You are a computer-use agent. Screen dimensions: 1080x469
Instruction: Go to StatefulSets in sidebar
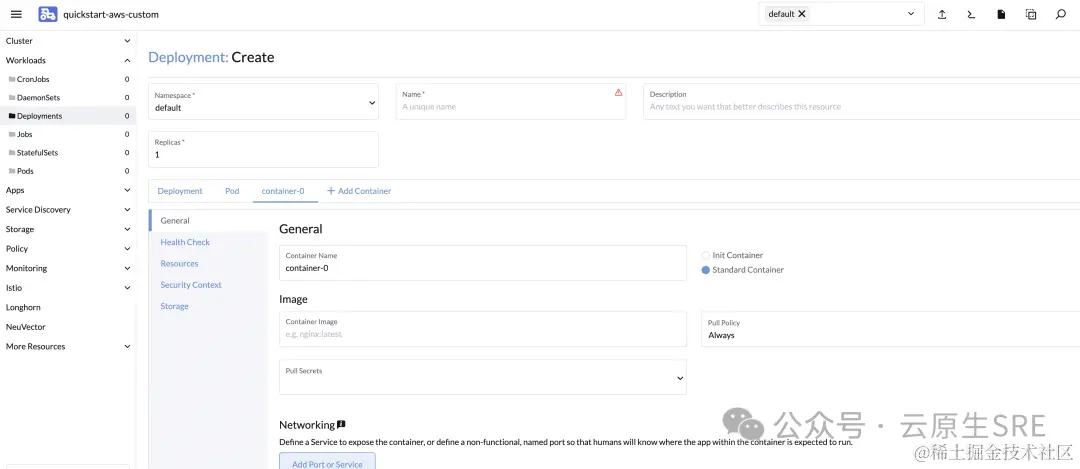click(68, 153)
